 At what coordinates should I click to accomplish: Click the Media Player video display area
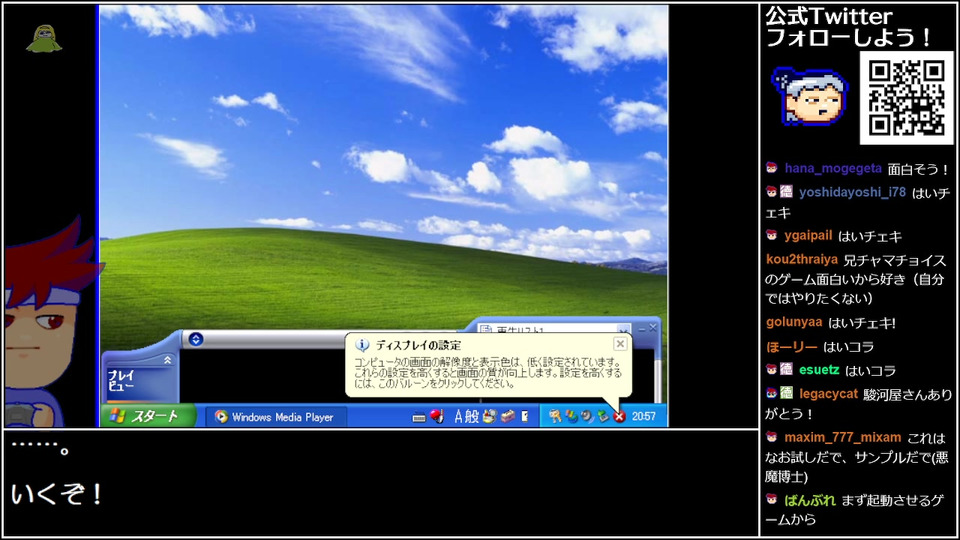point(263,377)
